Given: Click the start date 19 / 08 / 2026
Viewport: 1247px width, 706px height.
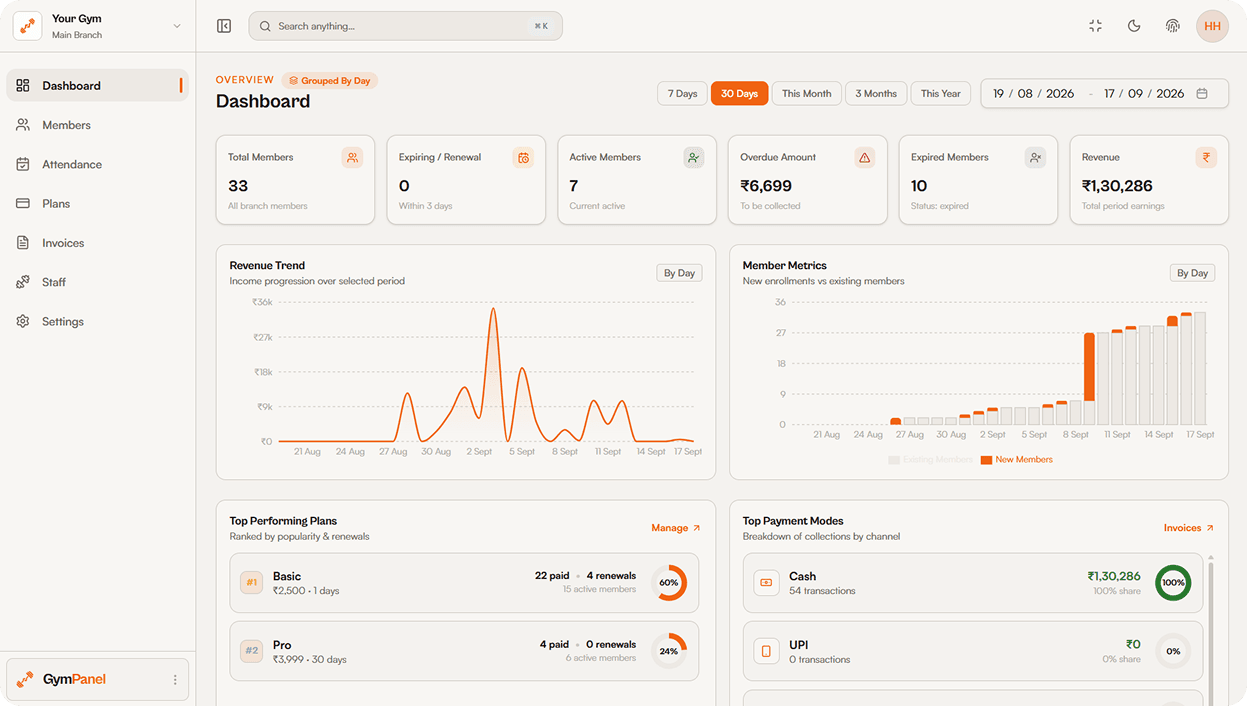Looking at the screenshot, I should [x=1033, y=94].
